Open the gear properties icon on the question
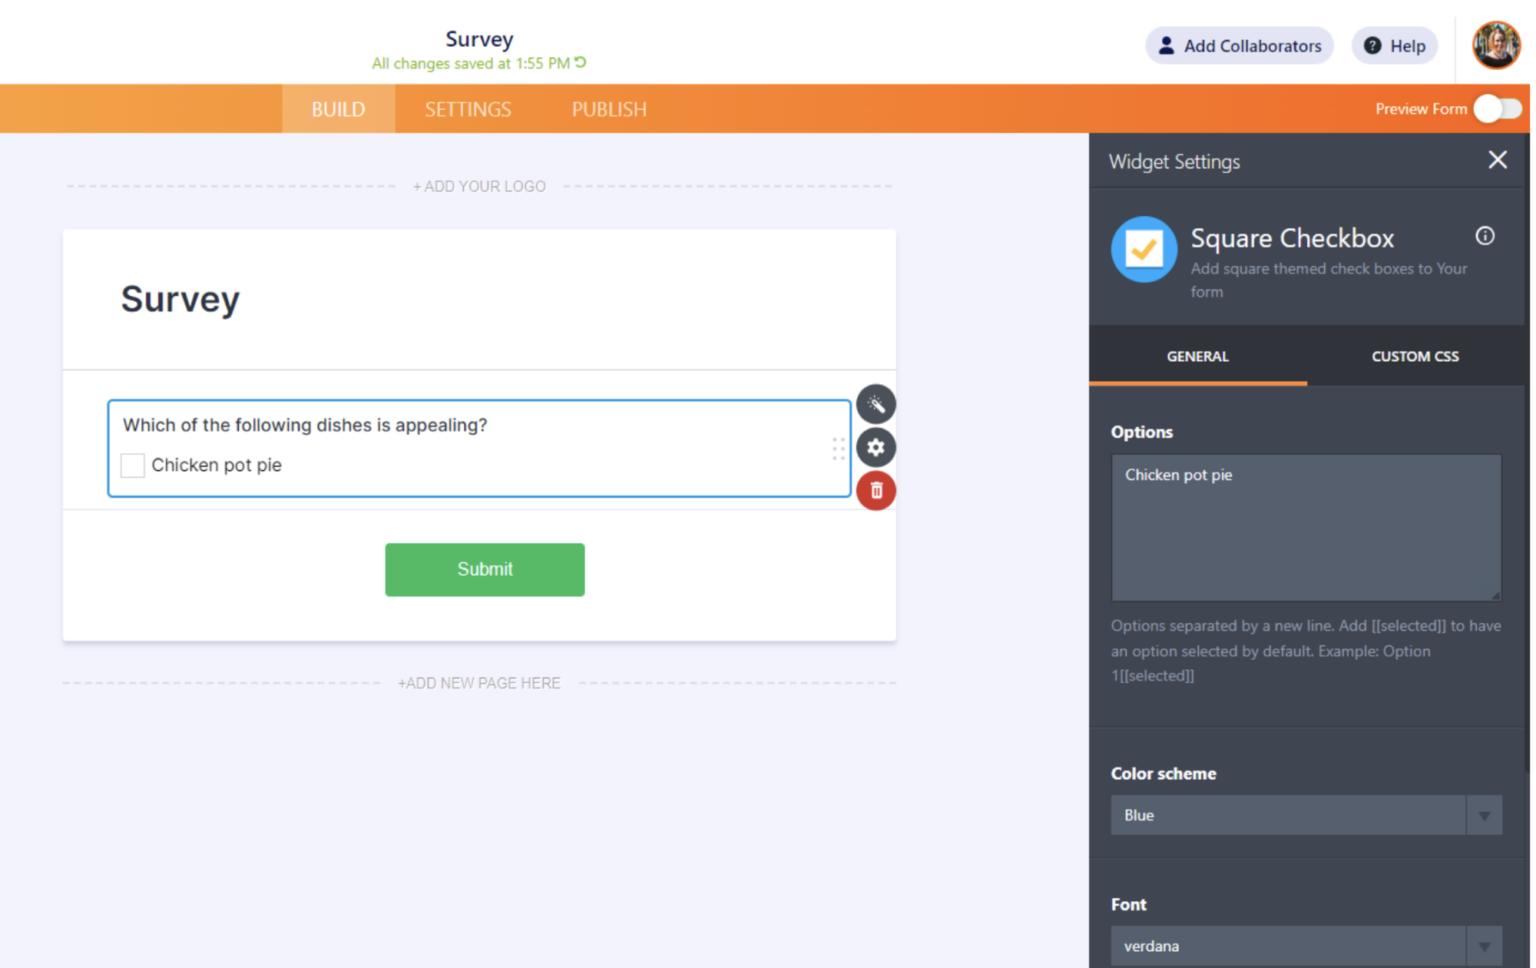1536x968 pixels. pyautogui.click(x=875, y=447)
